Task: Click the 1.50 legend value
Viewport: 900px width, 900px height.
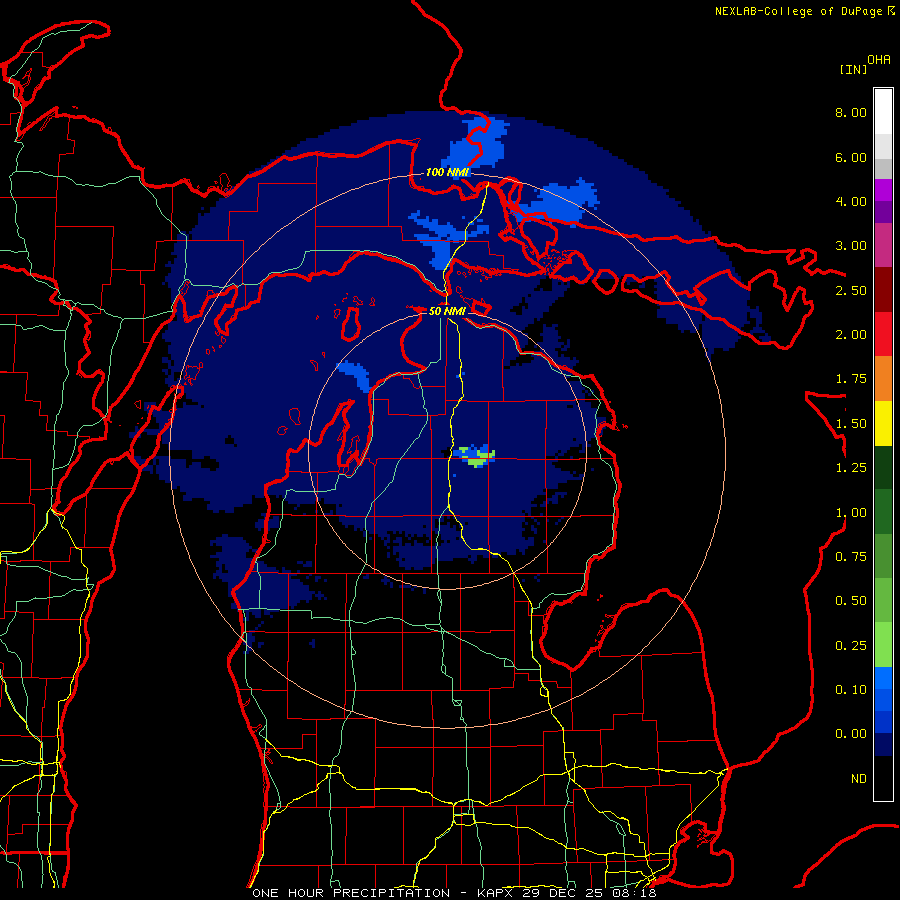Action: (x=851, y=424)
